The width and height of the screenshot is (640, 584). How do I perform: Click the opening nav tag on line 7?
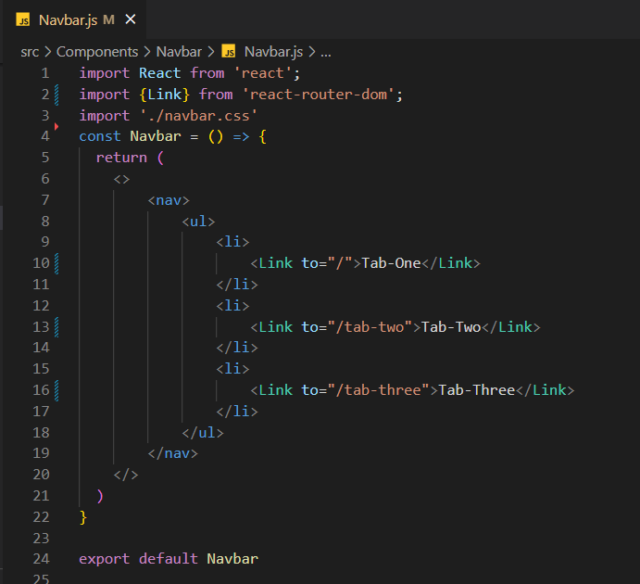coord(168,200)
